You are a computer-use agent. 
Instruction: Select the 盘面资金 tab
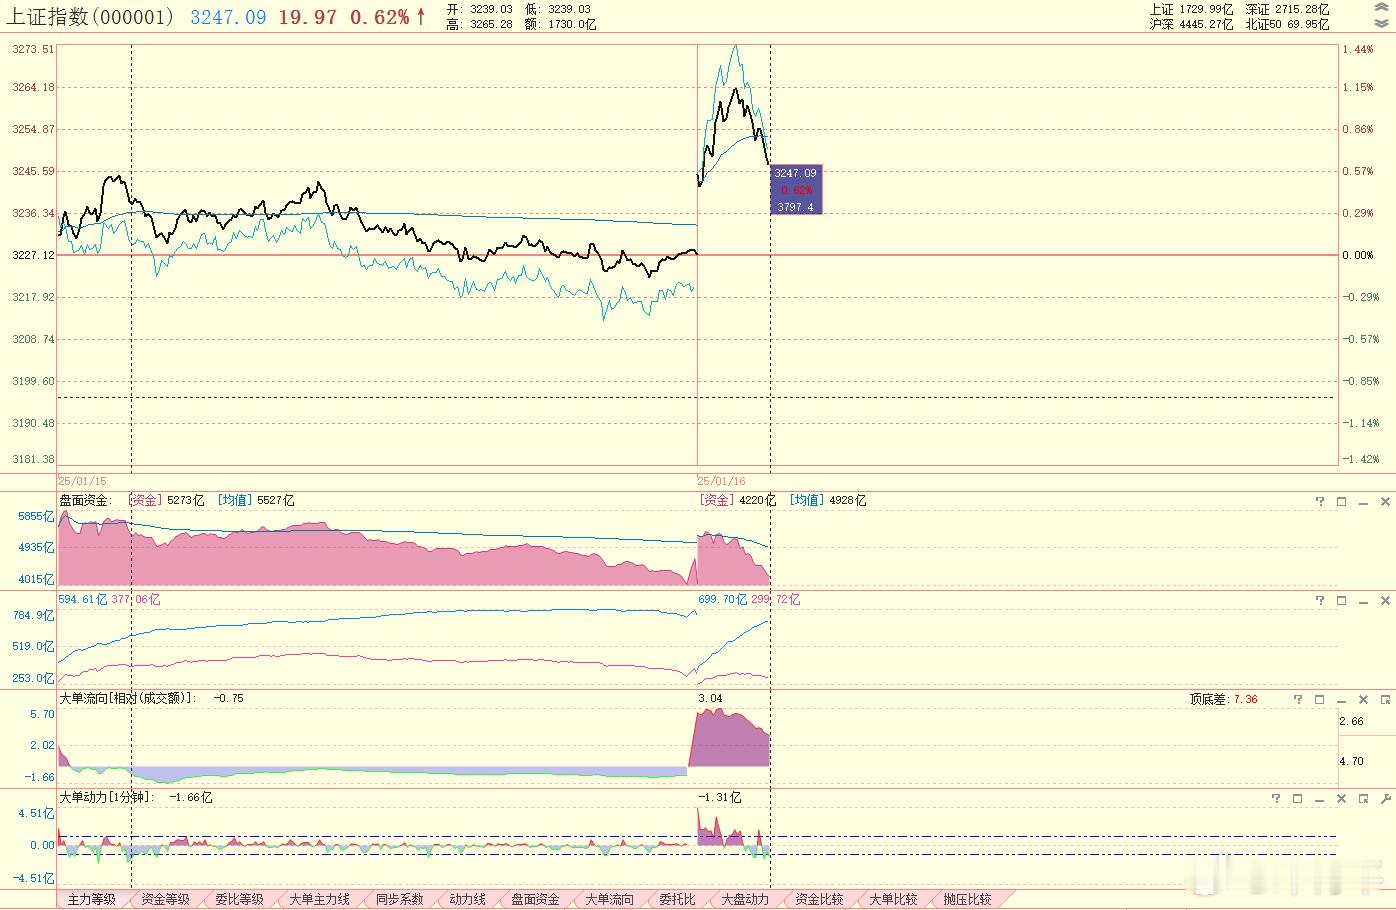click(x=536, y=899)
